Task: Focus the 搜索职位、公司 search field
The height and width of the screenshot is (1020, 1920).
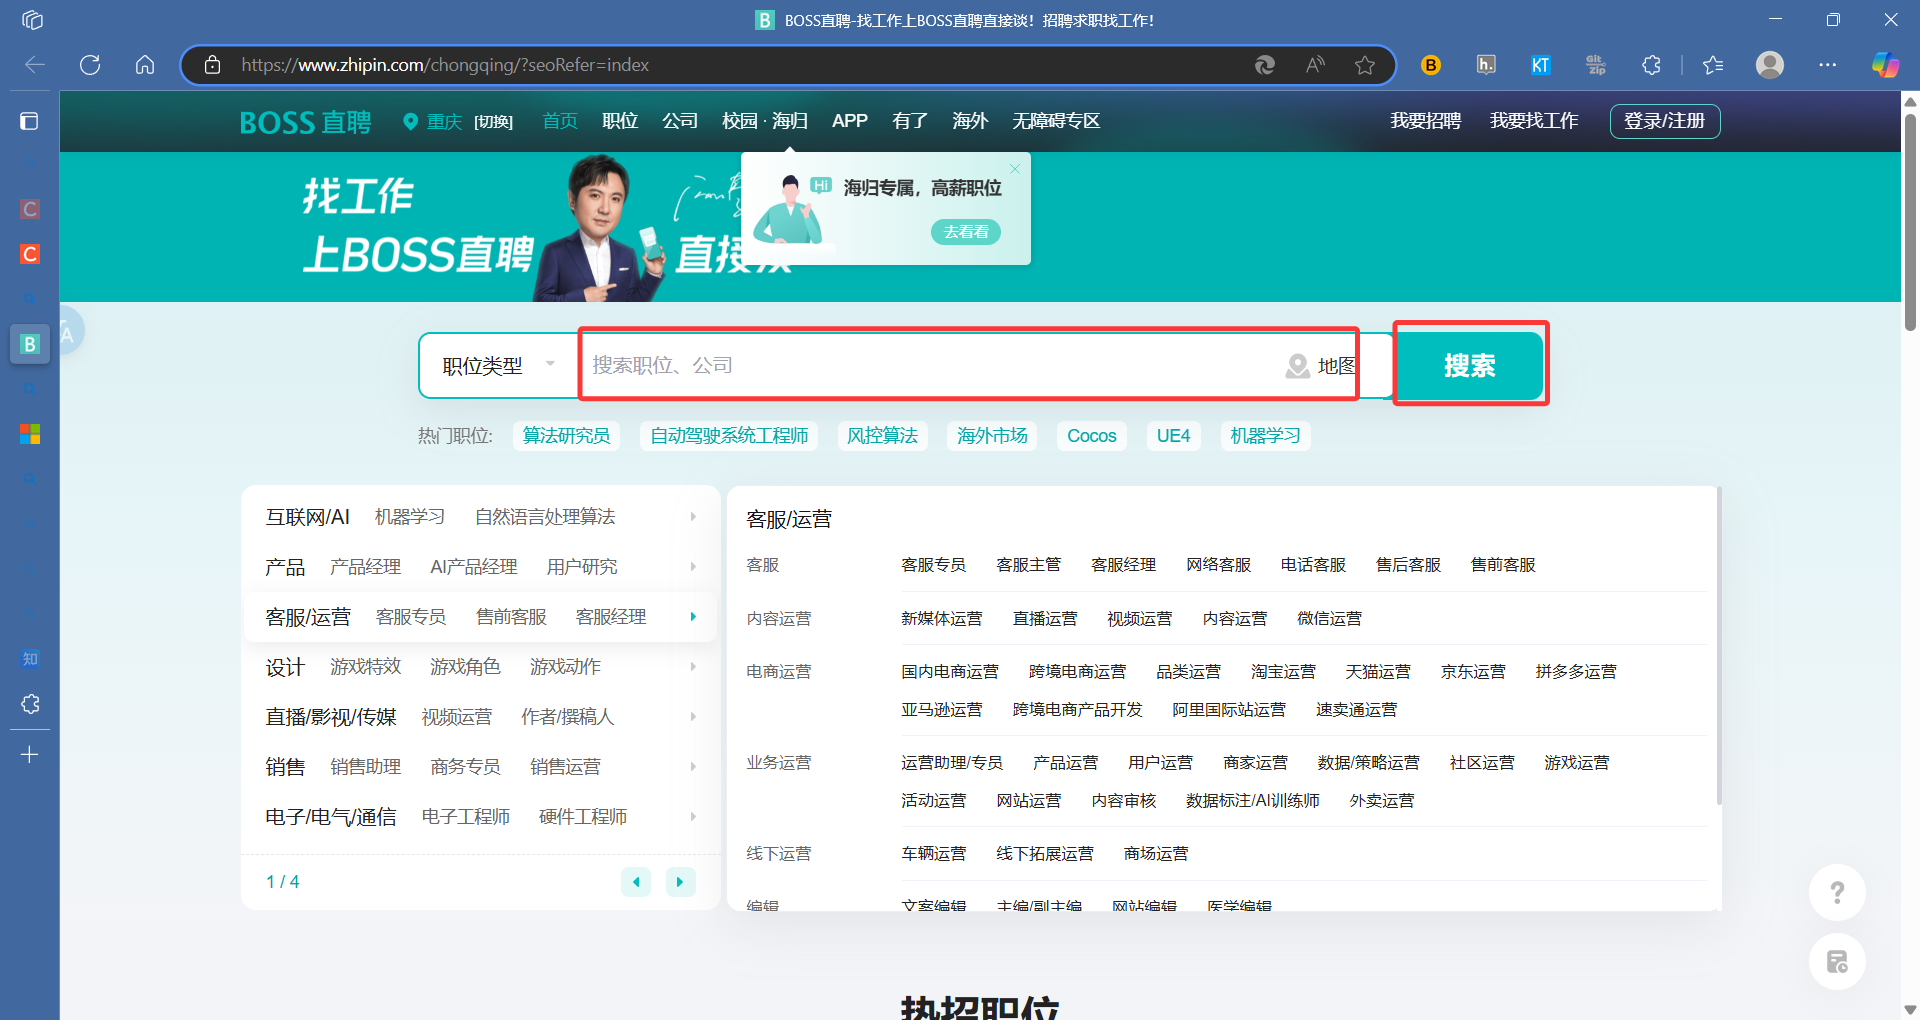Action: [x=930, y=366]
